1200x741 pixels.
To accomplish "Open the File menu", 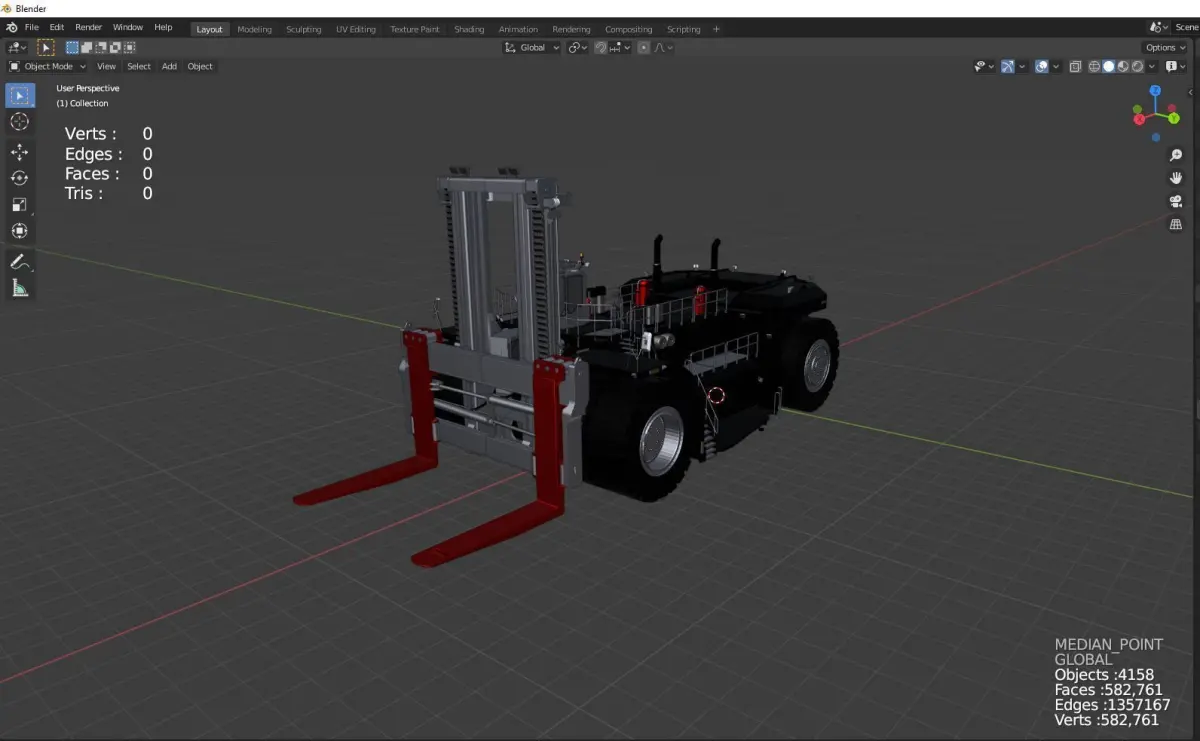I will (x=32, y=27).
